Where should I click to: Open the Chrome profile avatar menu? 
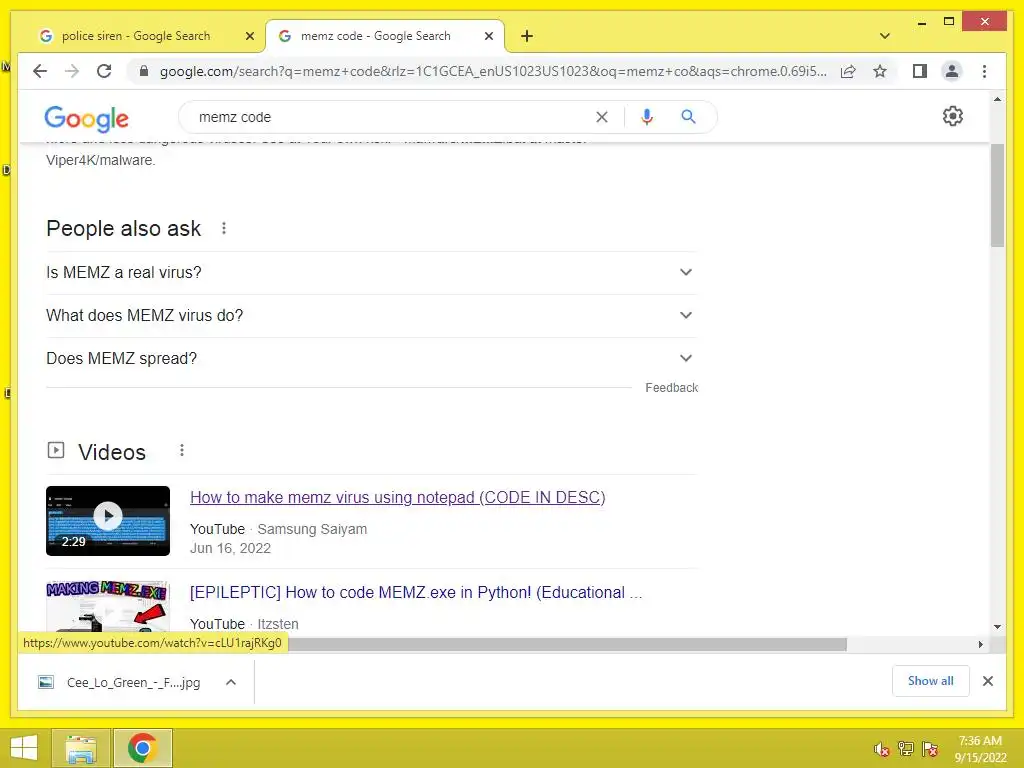coord(952,71)
